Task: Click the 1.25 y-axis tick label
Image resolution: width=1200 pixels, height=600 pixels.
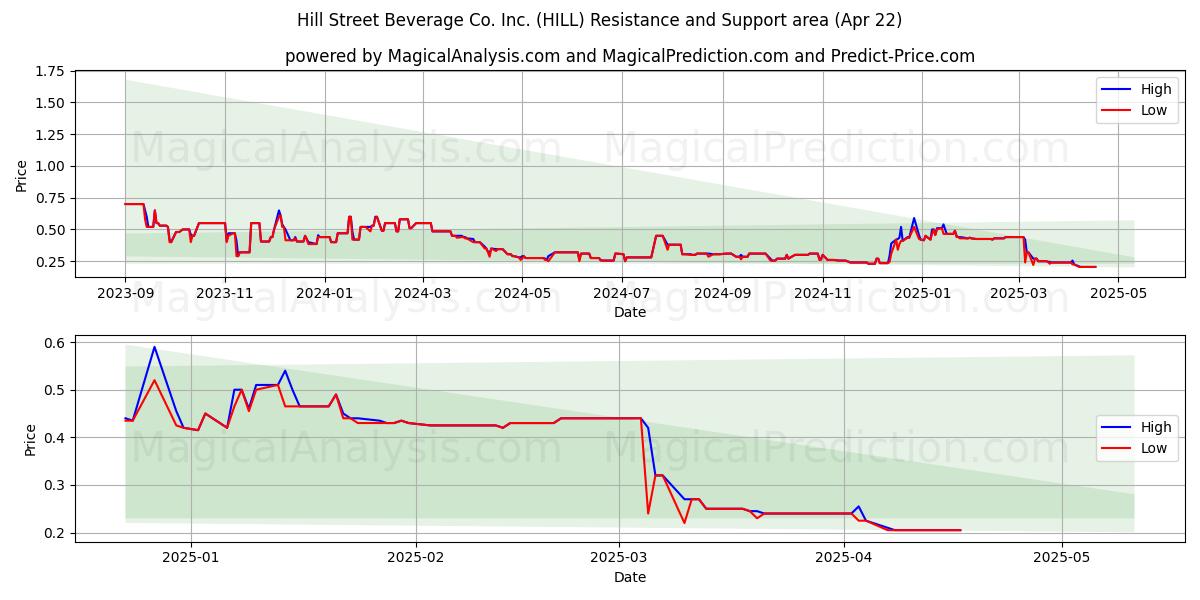Action: click(x=50, y=135)
